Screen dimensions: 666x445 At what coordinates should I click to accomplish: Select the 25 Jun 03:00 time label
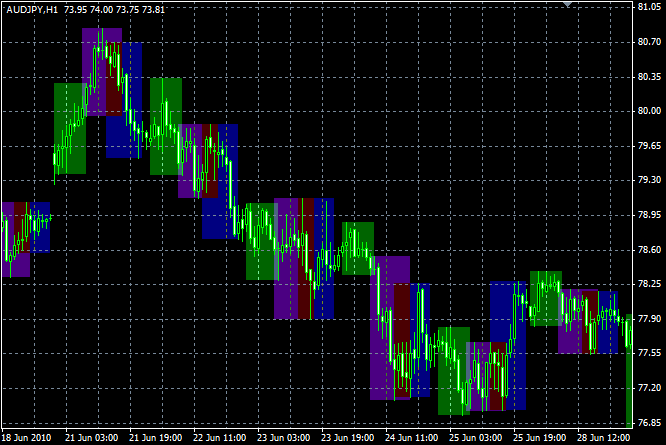pyautogui.click(x=476, y=438)
